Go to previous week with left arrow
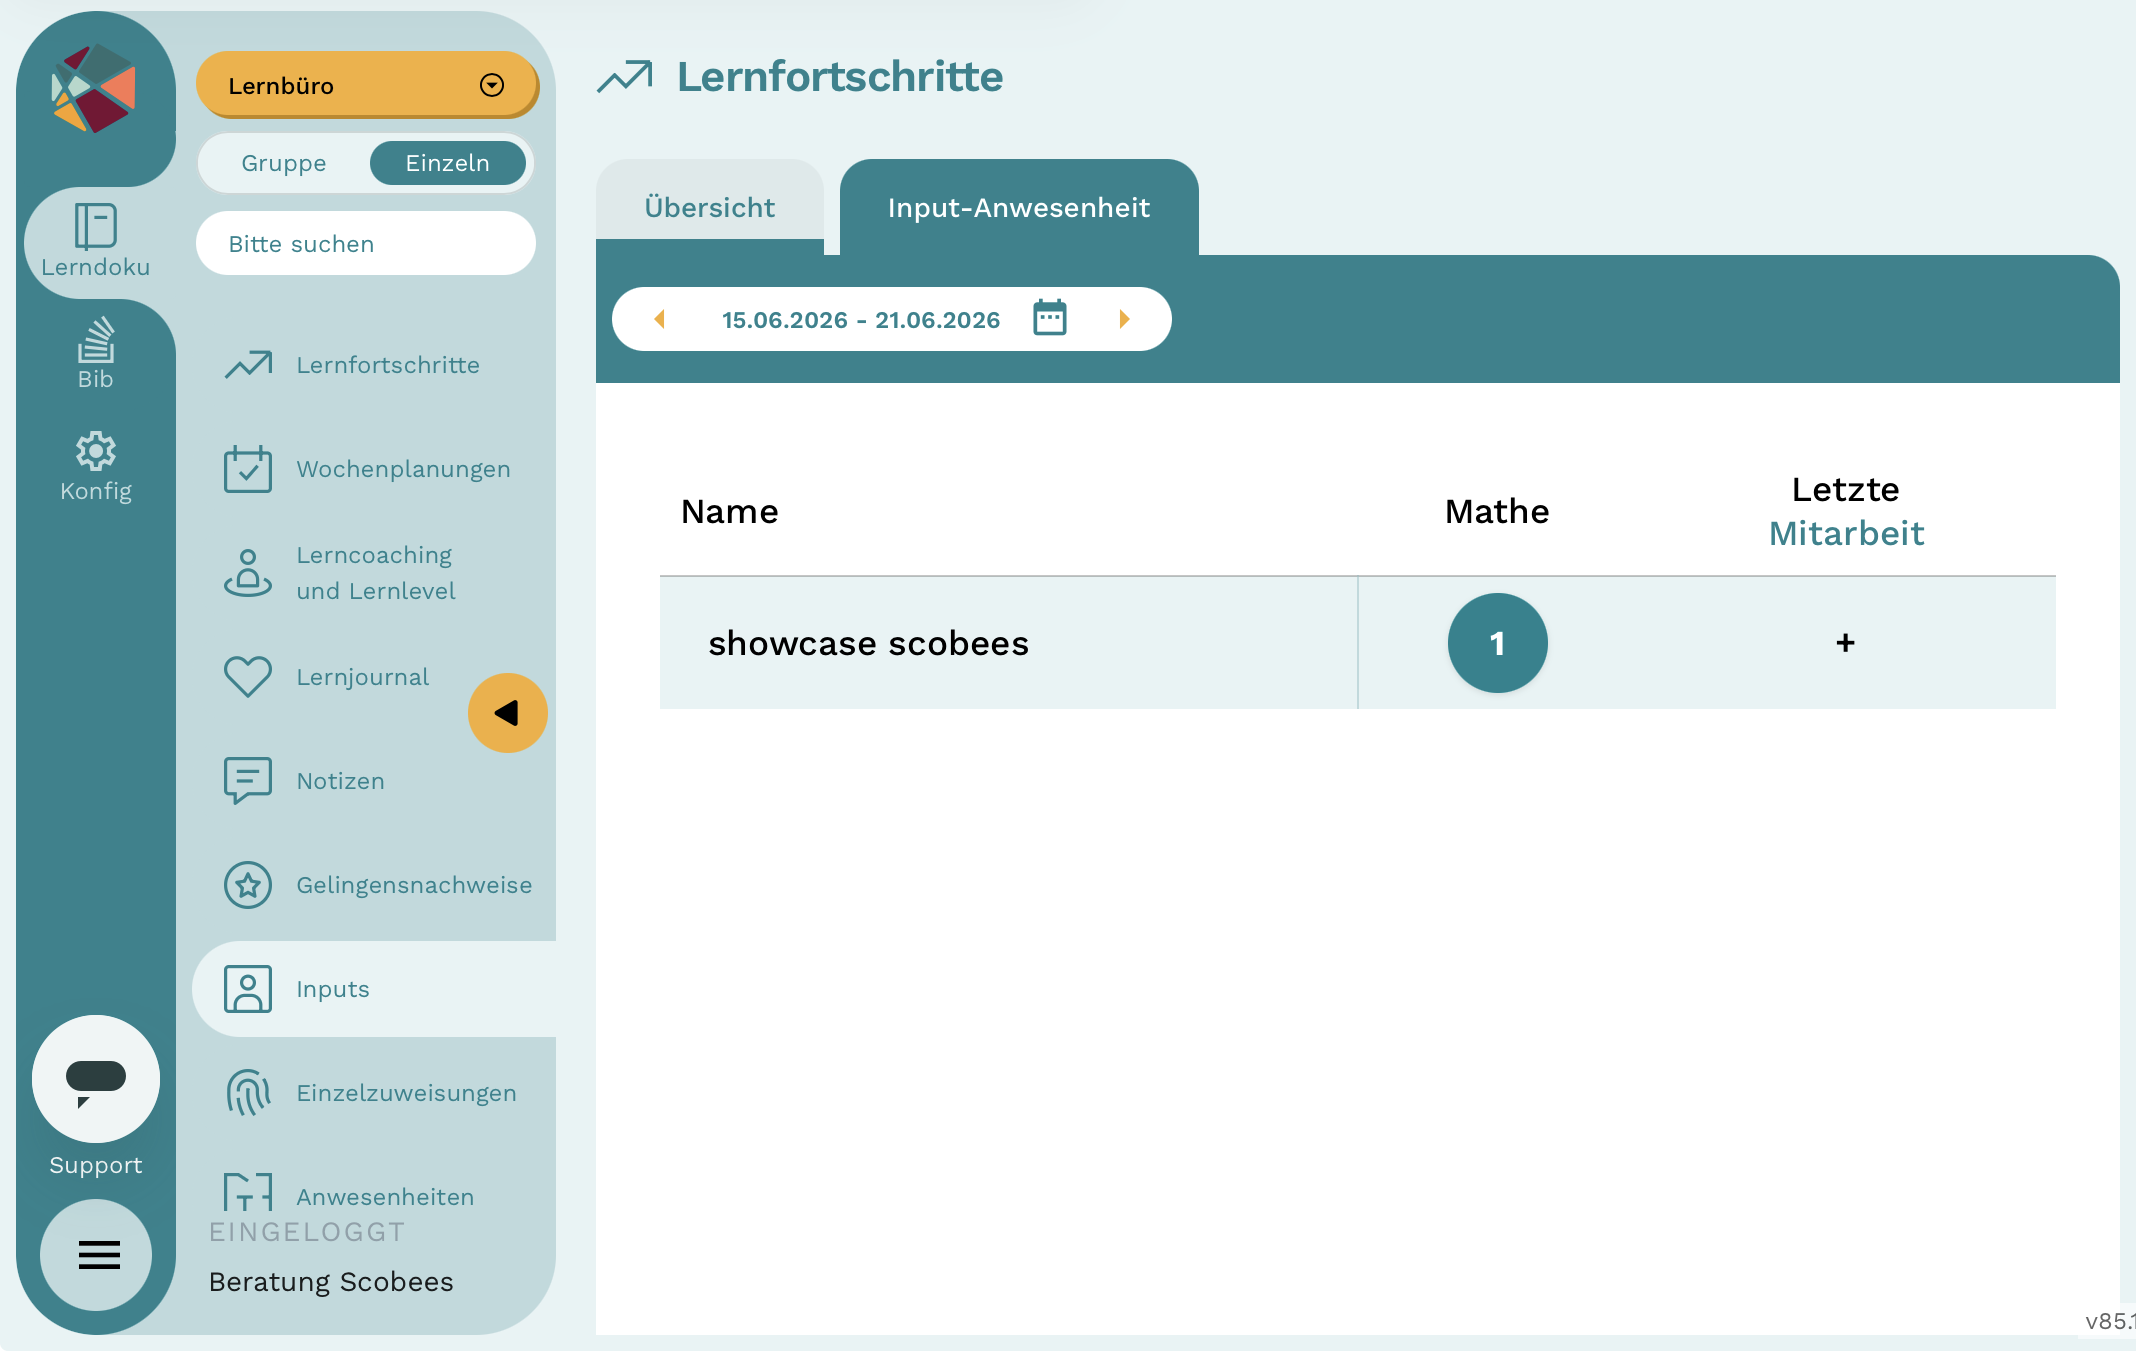 (659, 319)
